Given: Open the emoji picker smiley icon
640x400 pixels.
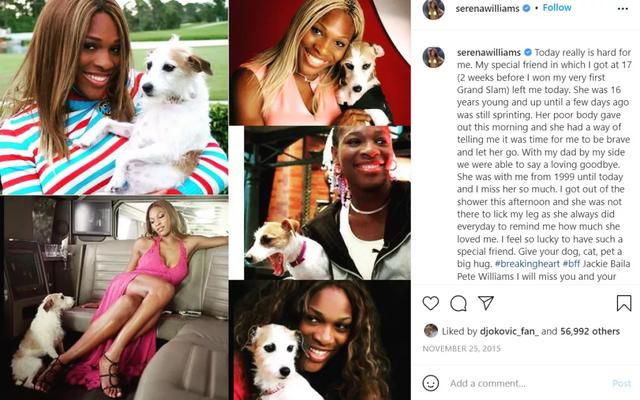Looking at the screenshot, I should coord(431,383).
